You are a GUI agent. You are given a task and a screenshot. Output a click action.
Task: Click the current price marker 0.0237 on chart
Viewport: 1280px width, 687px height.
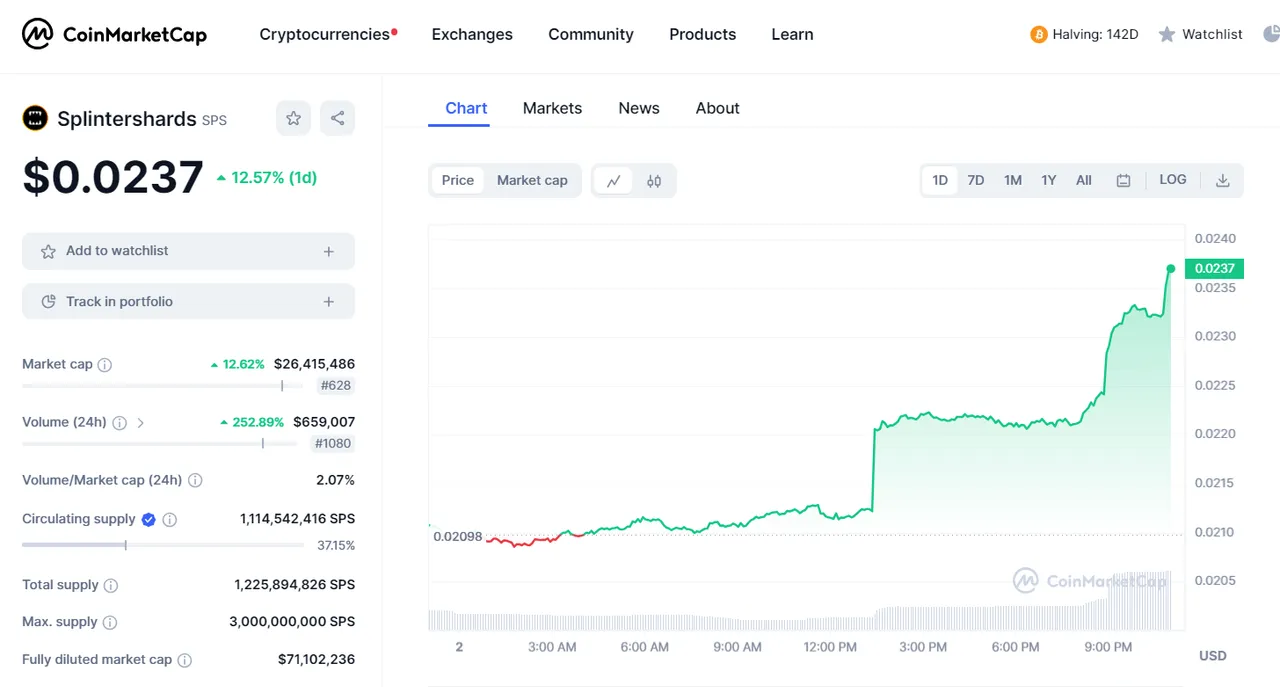[1215, 268]
